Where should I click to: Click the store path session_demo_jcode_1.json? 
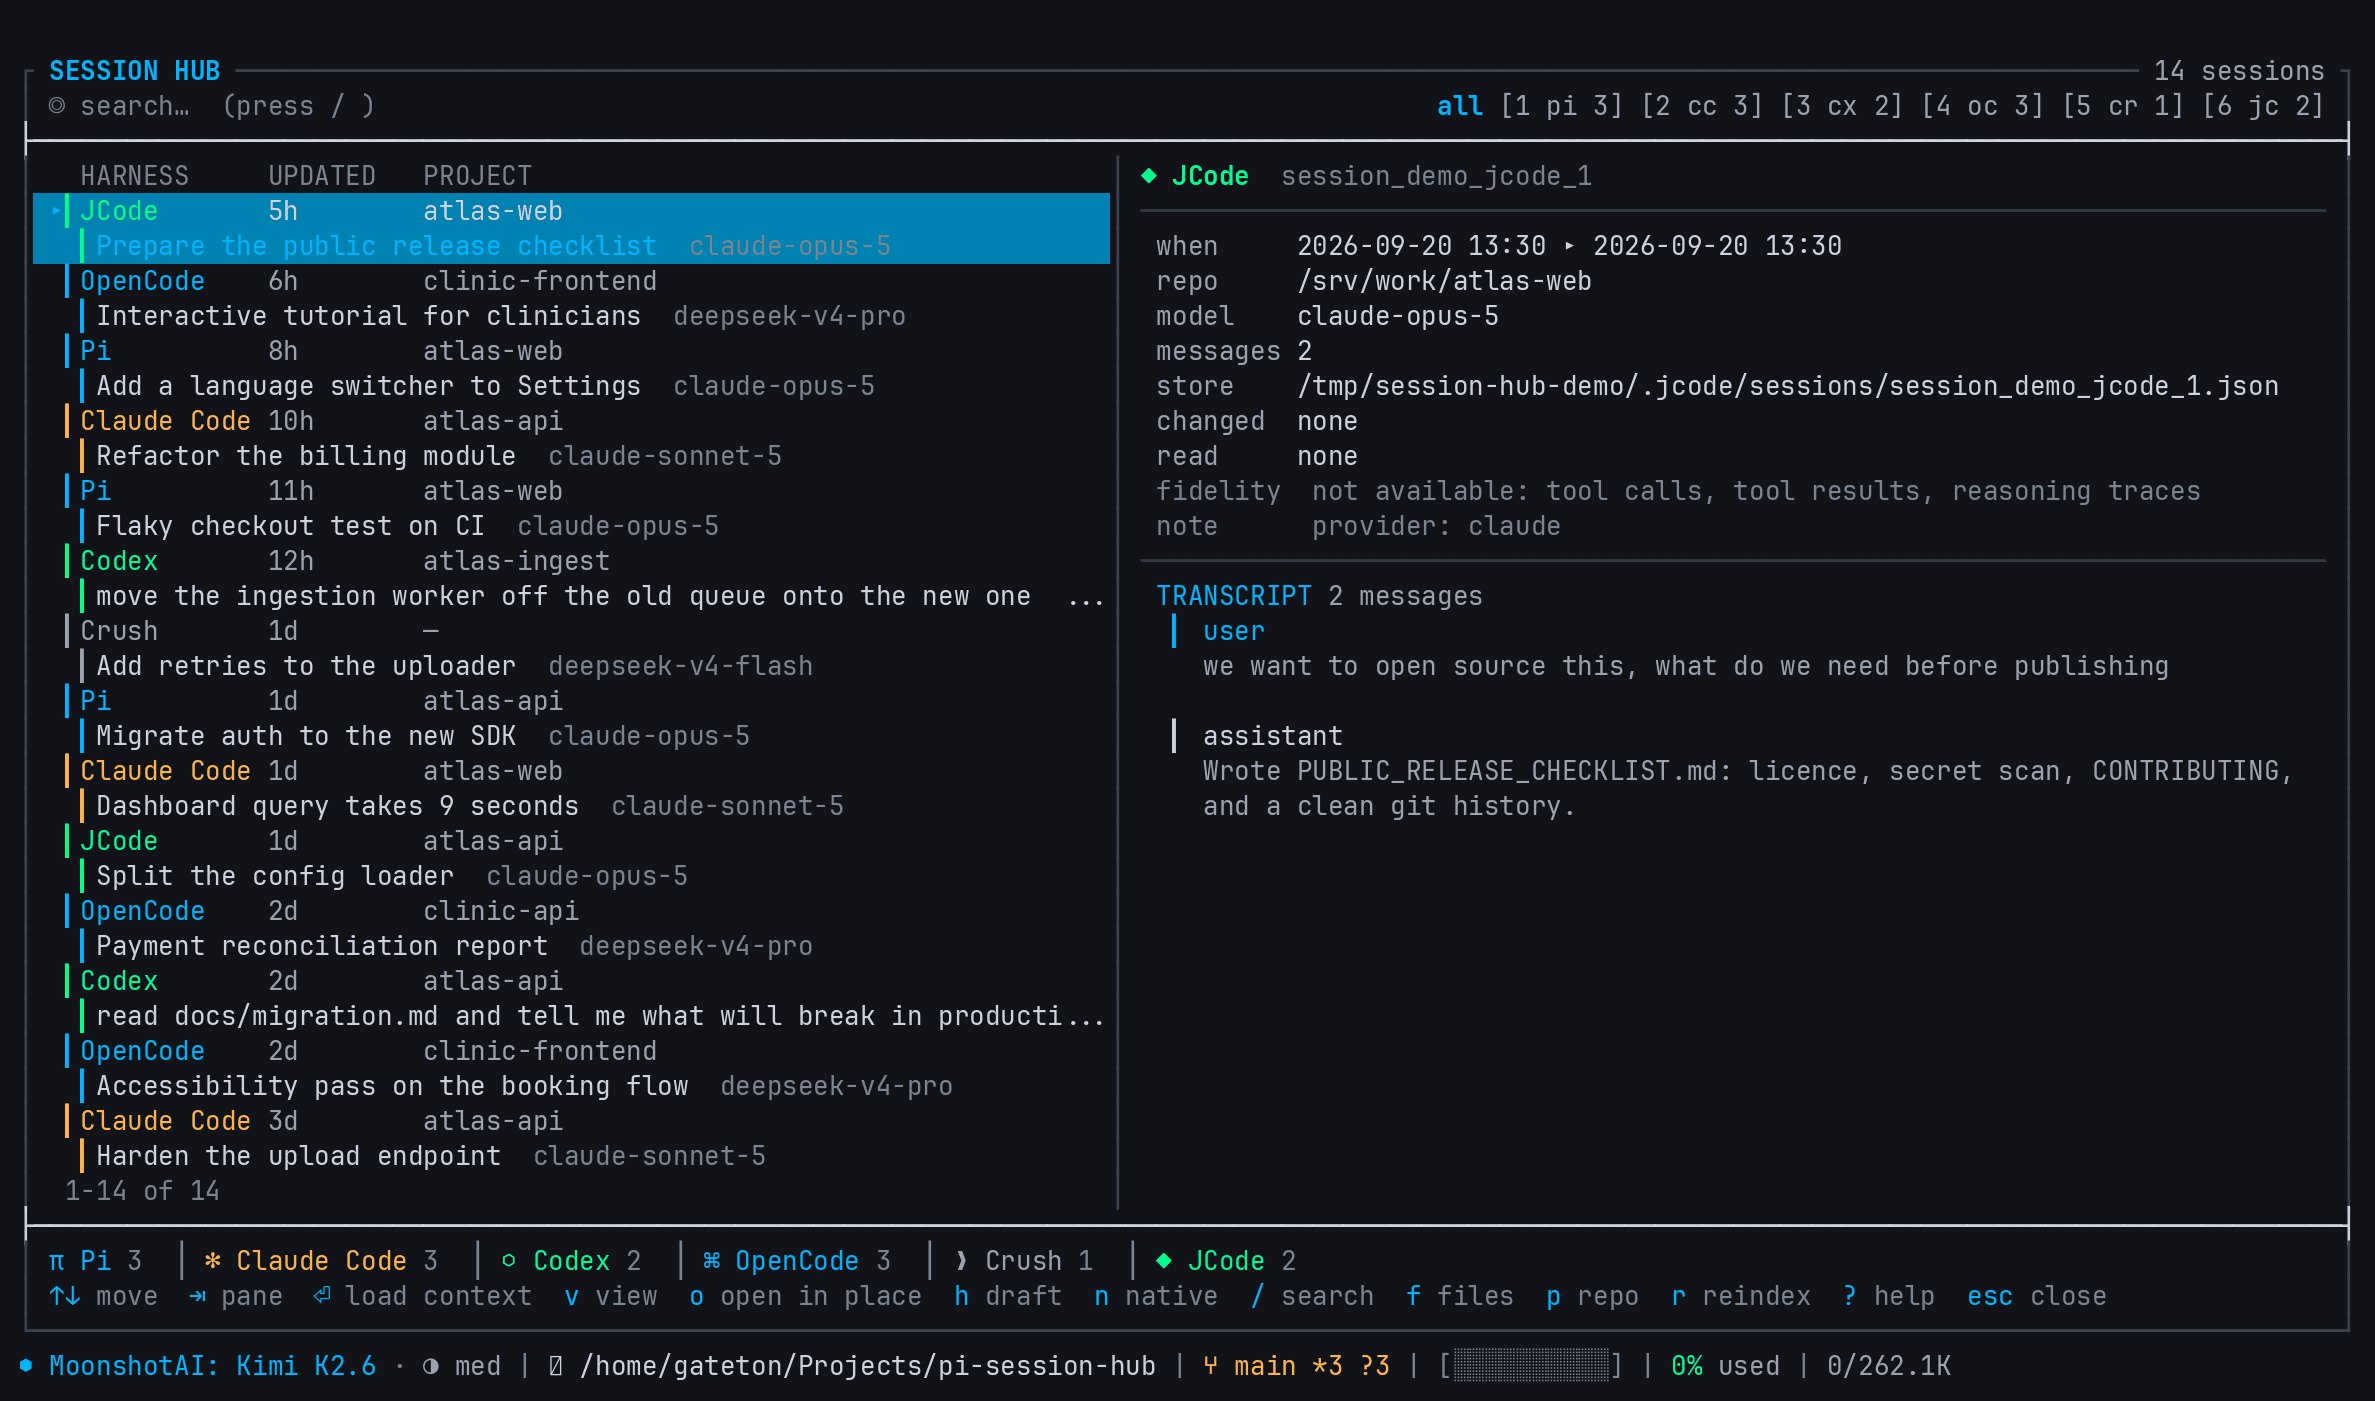1788,386
